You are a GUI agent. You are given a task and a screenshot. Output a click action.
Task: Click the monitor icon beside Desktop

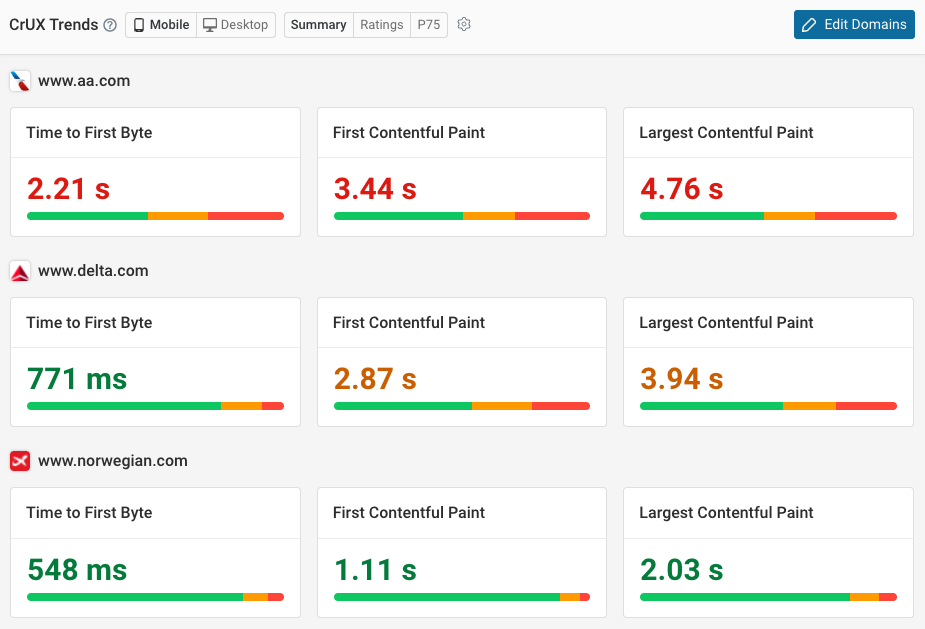[x=210, y=25]
